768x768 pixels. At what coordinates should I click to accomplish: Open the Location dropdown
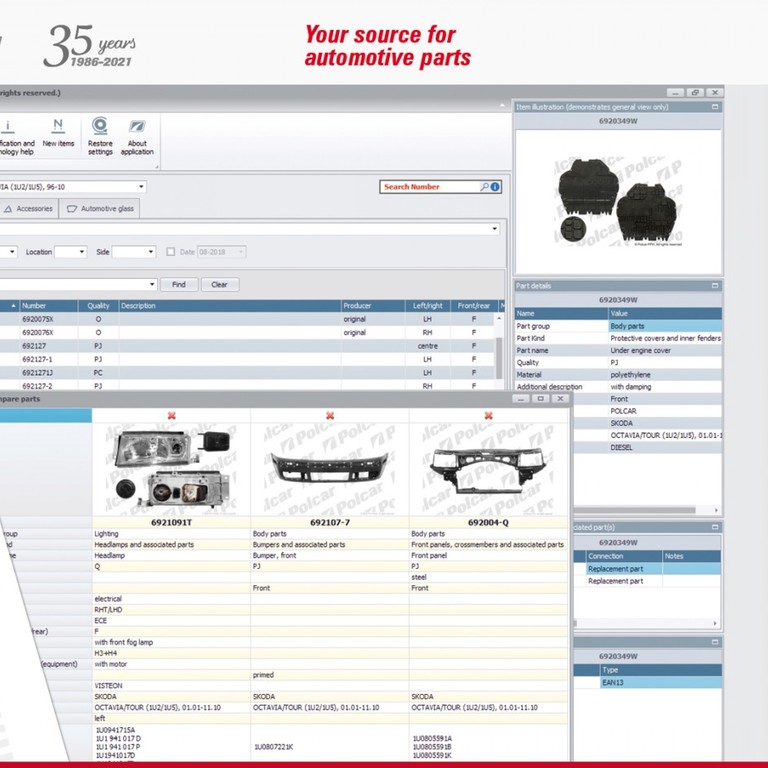tap(82, 252)
